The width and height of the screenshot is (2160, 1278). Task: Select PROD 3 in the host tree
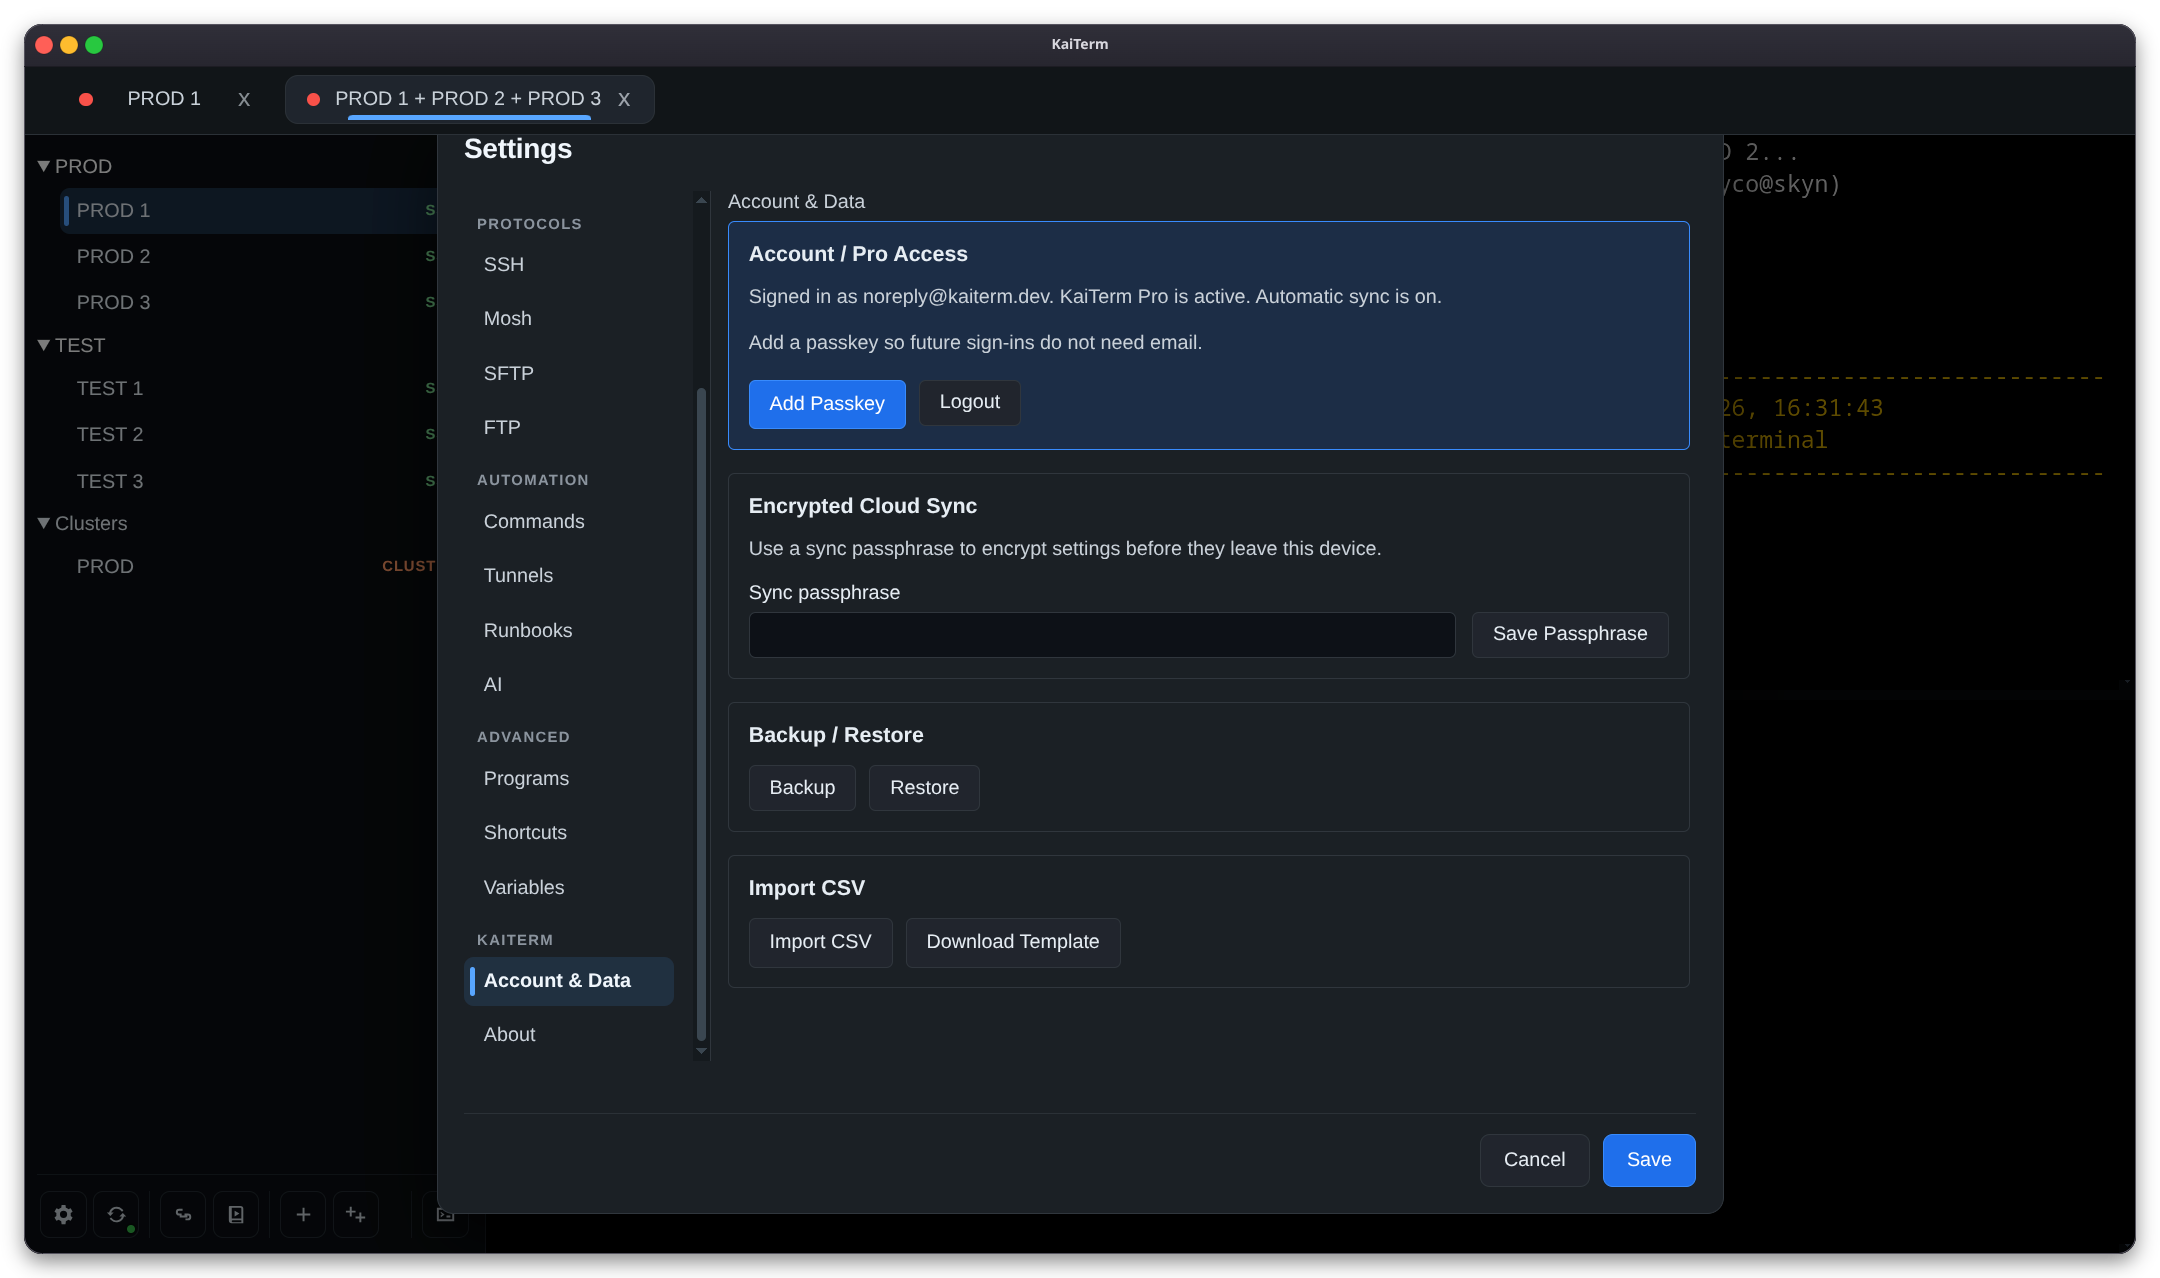click(248, 302)
